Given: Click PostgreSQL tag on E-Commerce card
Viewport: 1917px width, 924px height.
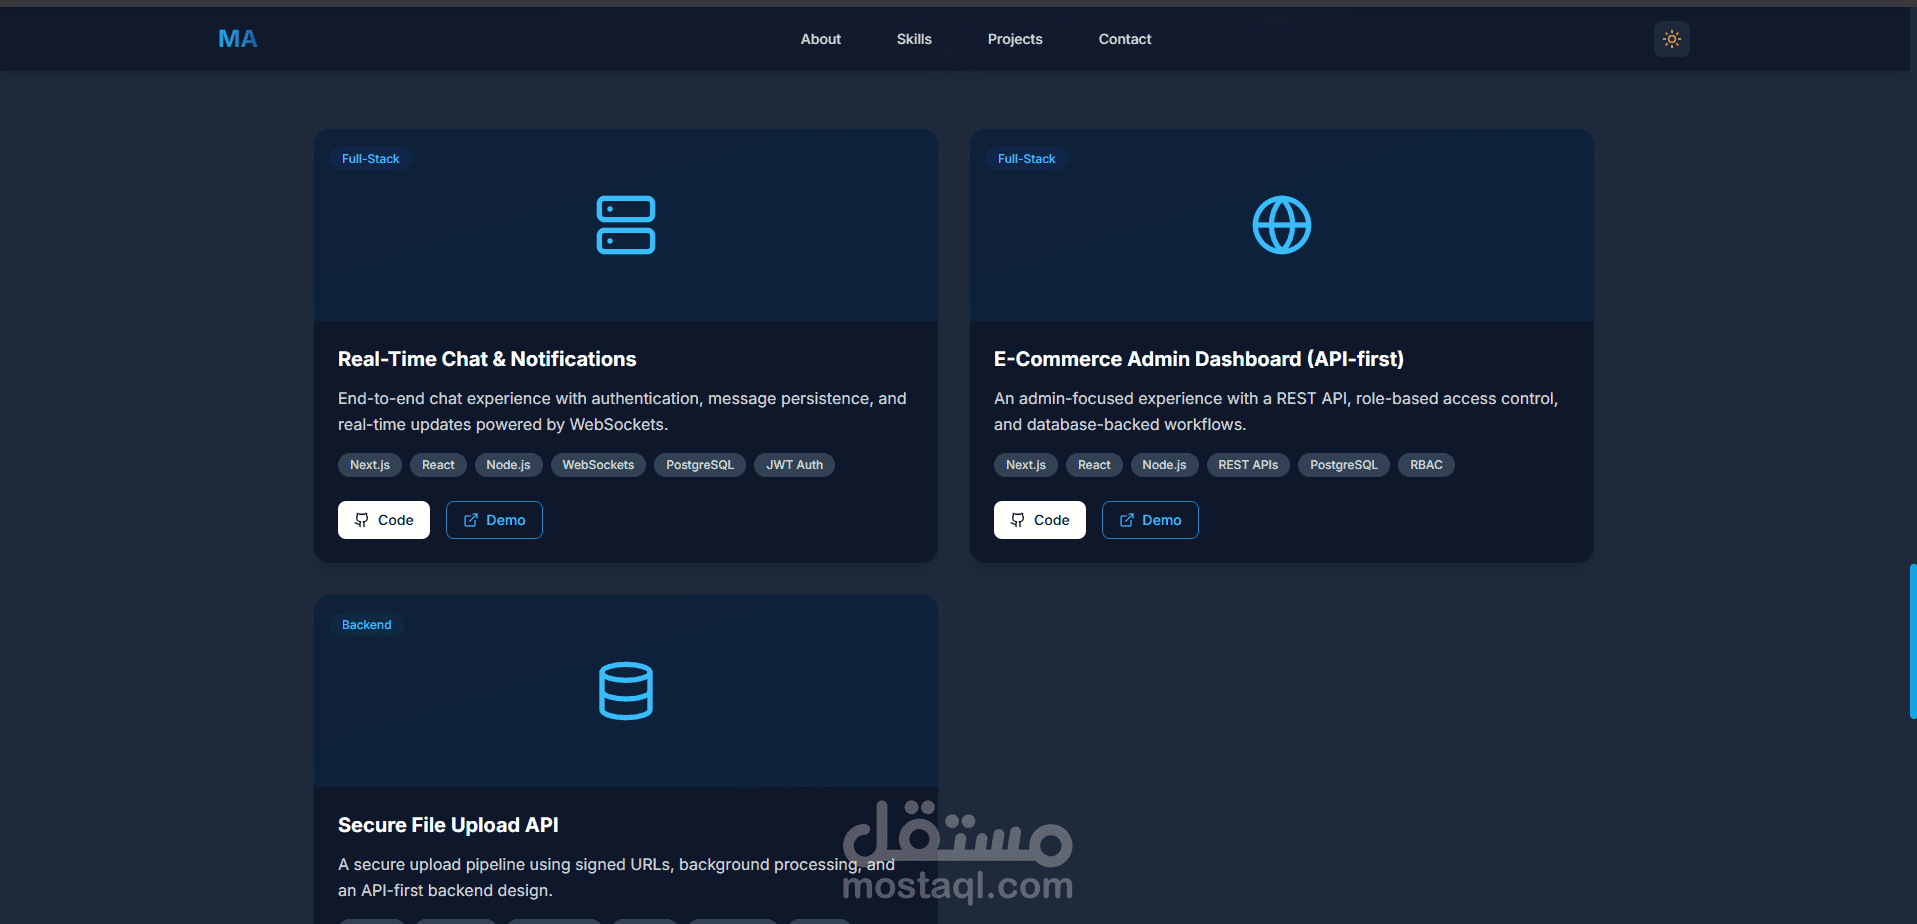Looking at the screenshot, I should pos(1344,465).
